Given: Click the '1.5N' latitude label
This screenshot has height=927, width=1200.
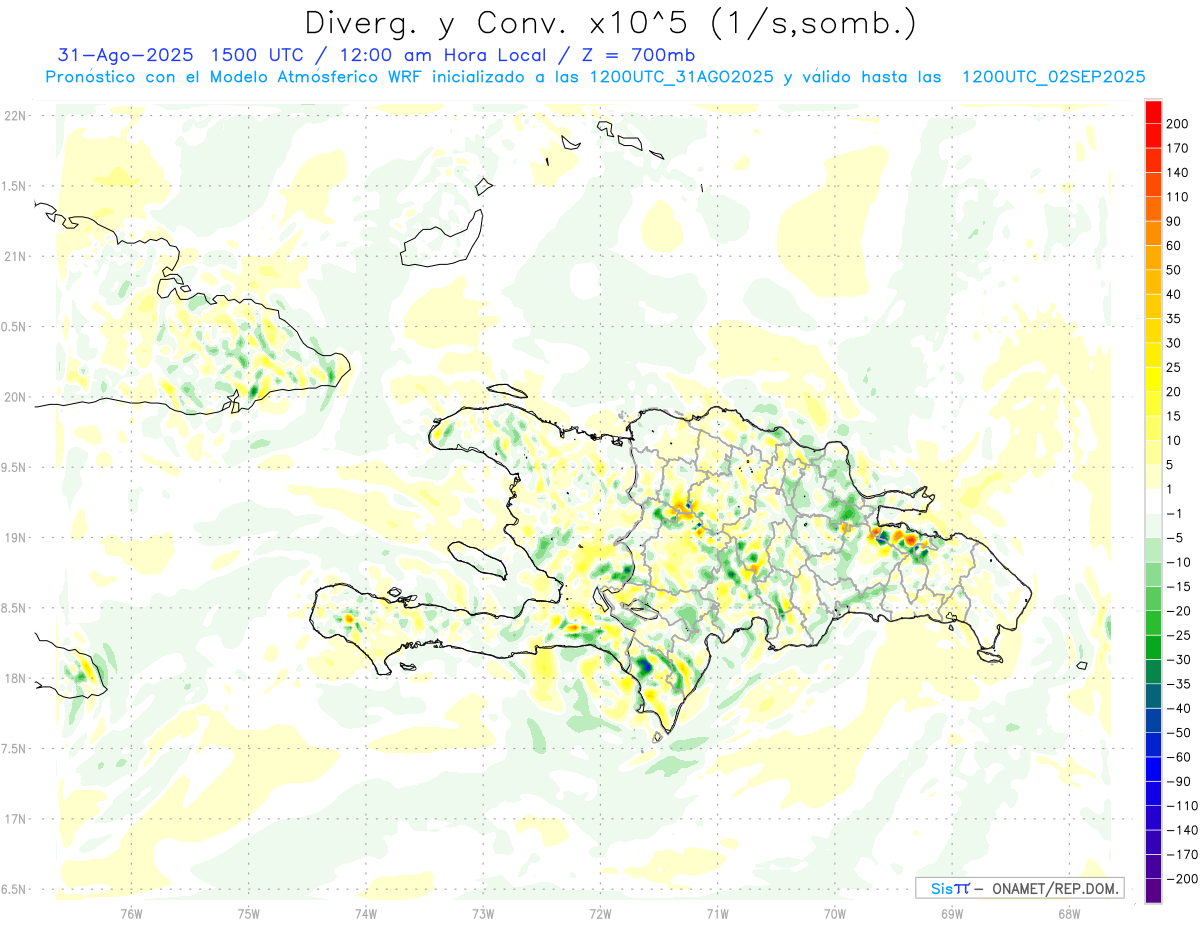Looking at the screenshot, I should [x=12, y=186].
